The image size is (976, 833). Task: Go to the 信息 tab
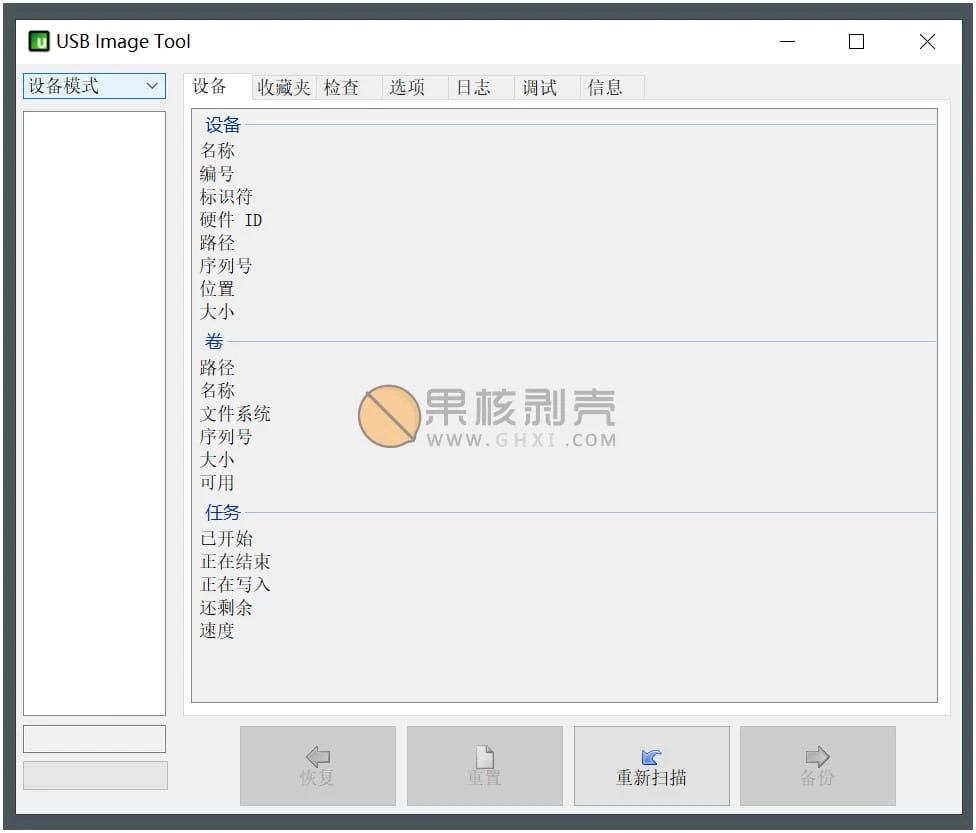(612, 88)
